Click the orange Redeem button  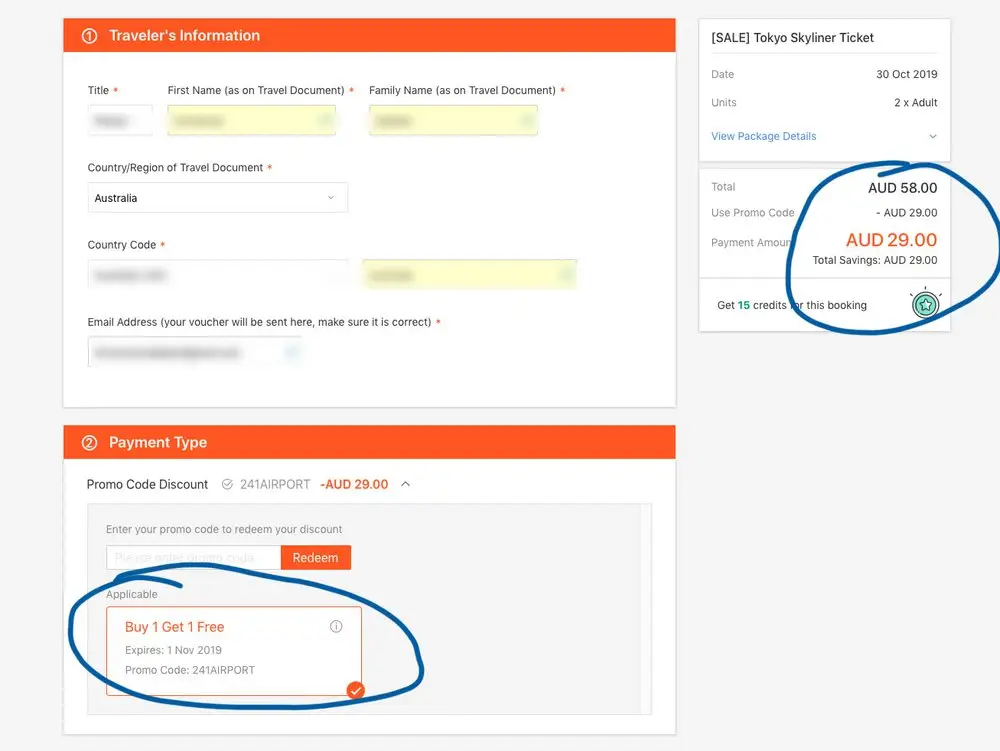tap(316, 558)
